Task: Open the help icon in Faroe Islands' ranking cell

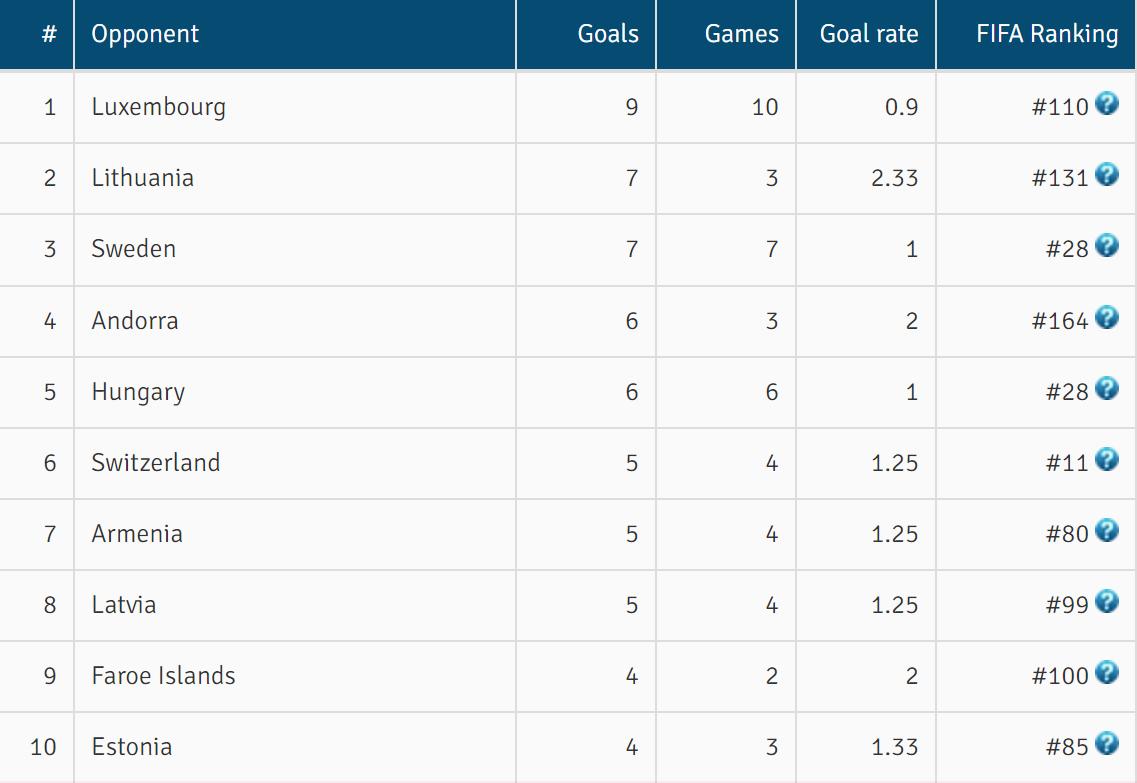Action: coord(1106,672)
